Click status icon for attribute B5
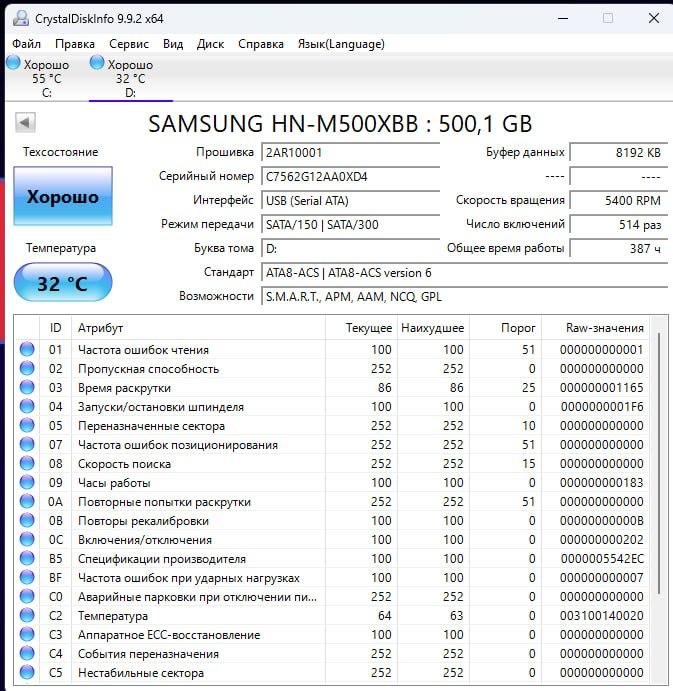The image size is (673, 691). point(27,558)
